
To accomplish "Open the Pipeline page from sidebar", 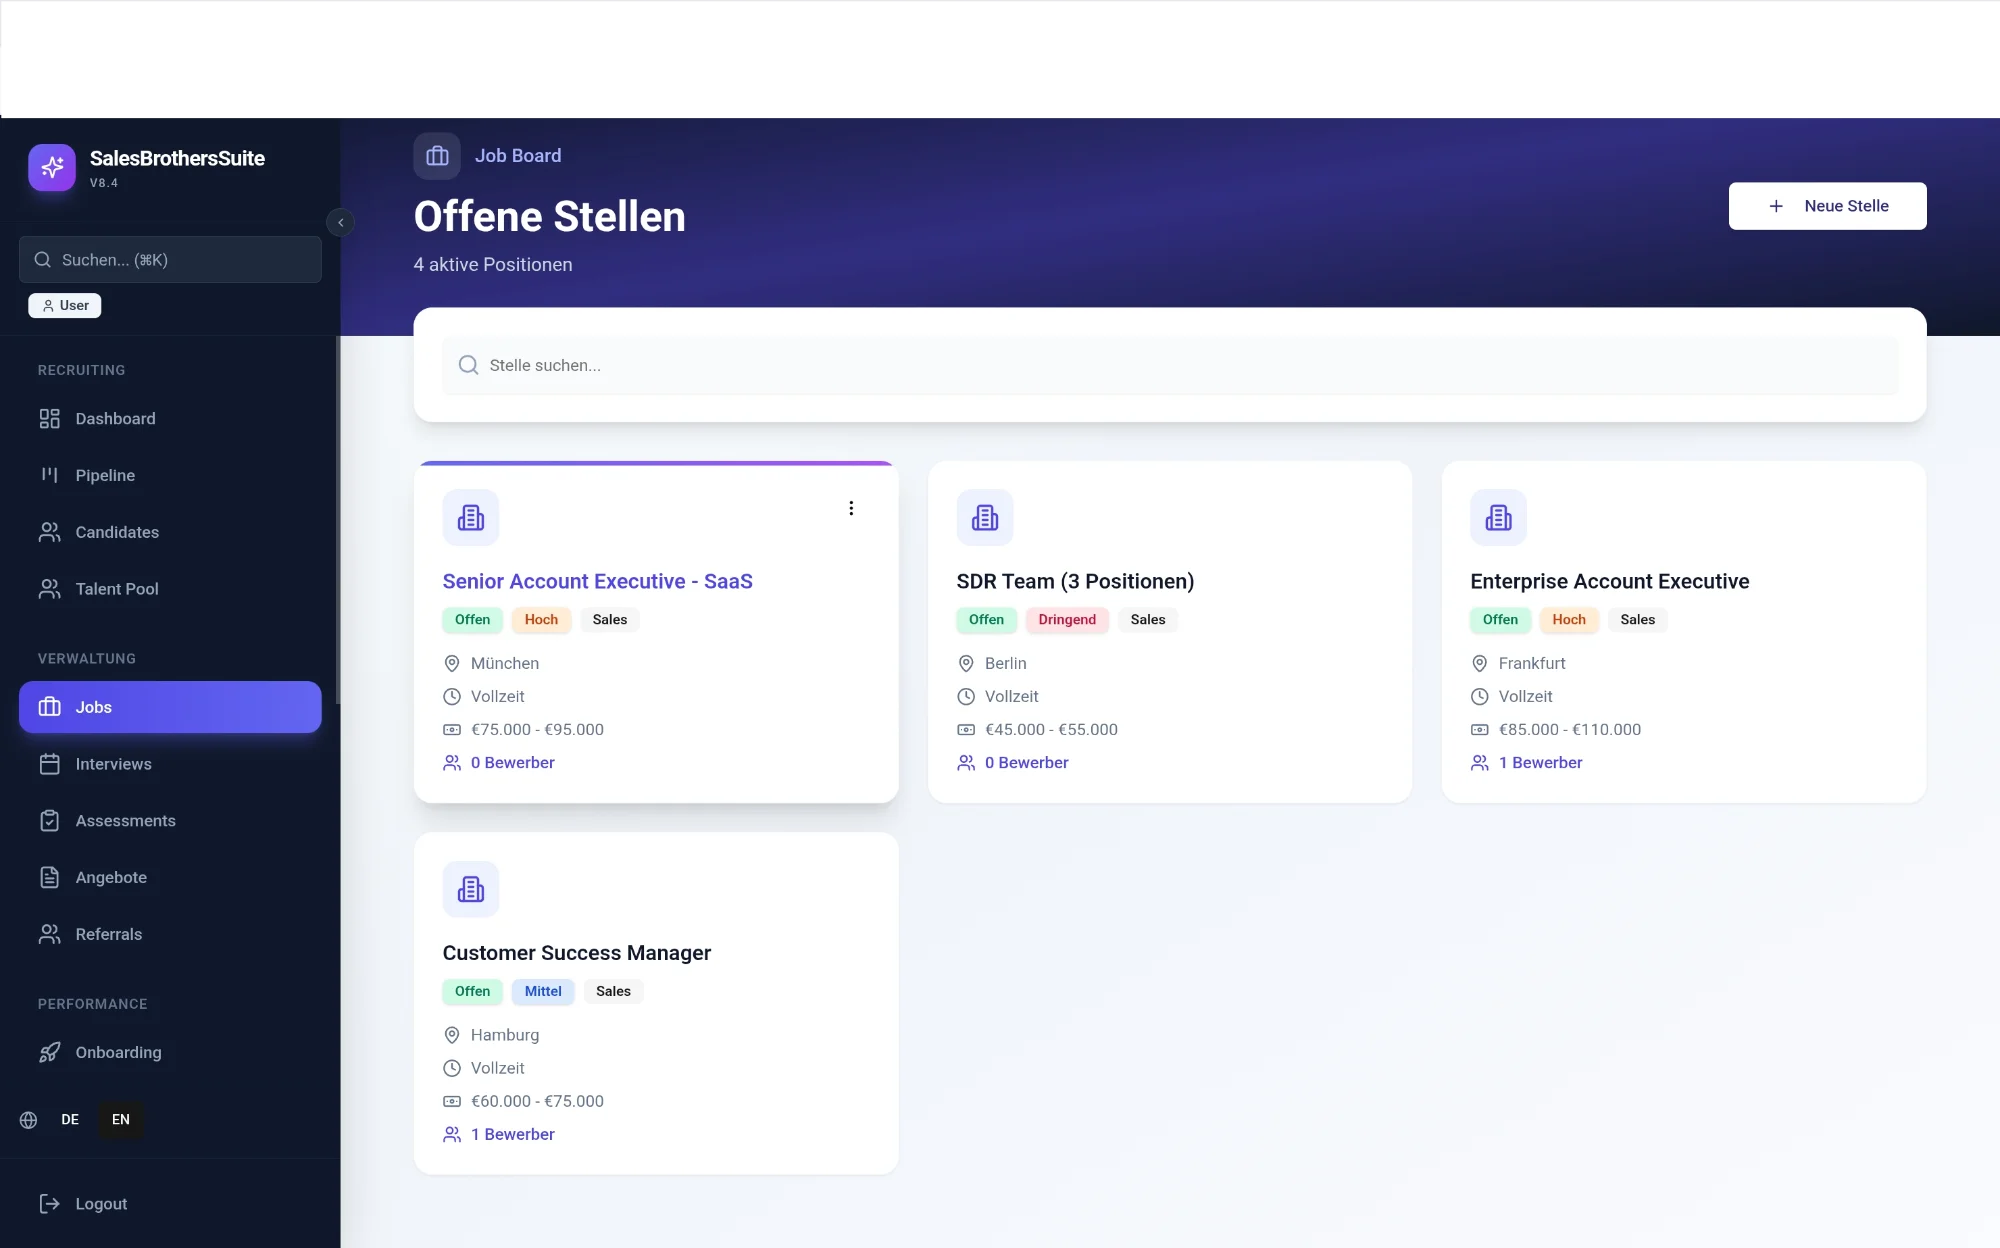I will click(x=105, y=475).
